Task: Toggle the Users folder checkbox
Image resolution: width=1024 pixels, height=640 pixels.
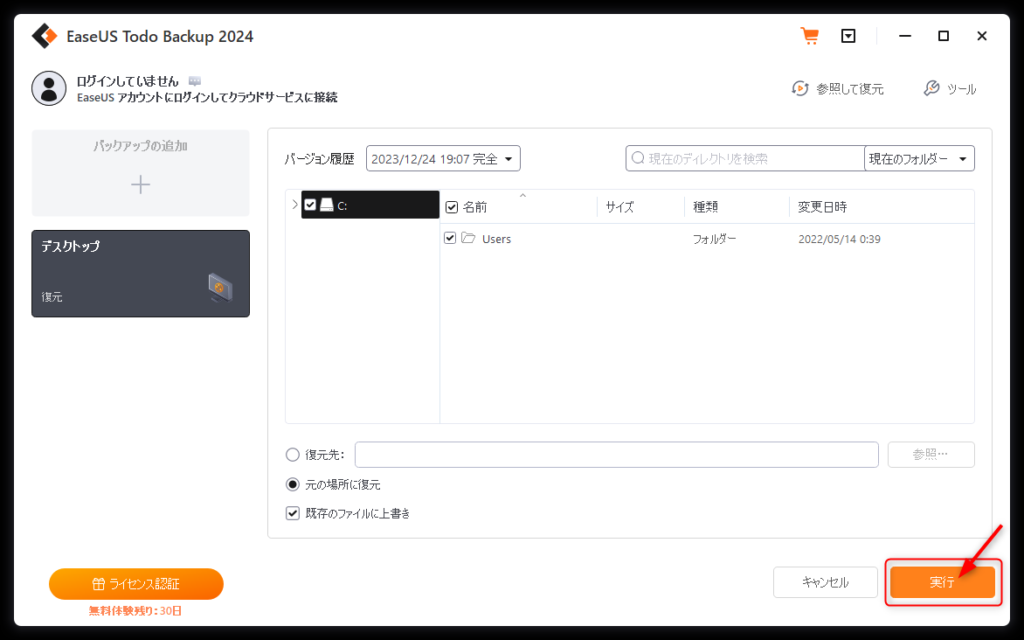Action: point(450,238)
